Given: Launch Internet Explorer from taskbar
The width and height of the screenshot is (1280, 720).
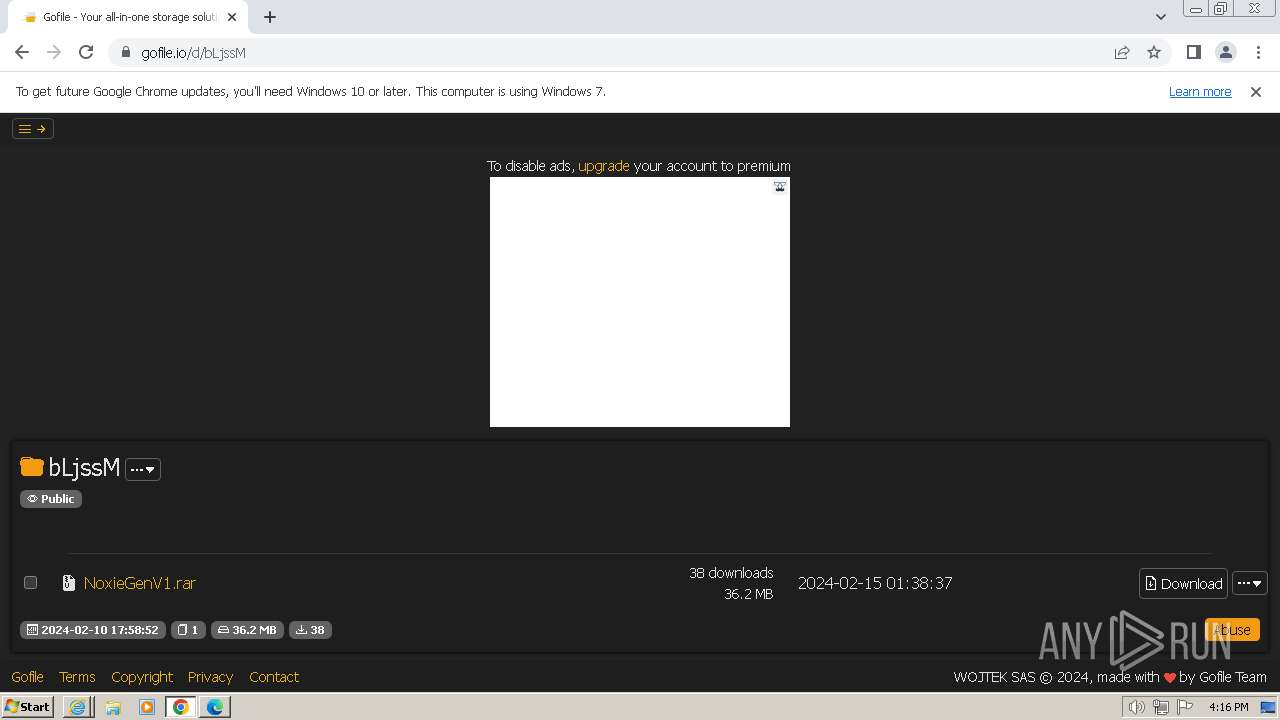Looking at the screenshot, I should coord(78,707).
